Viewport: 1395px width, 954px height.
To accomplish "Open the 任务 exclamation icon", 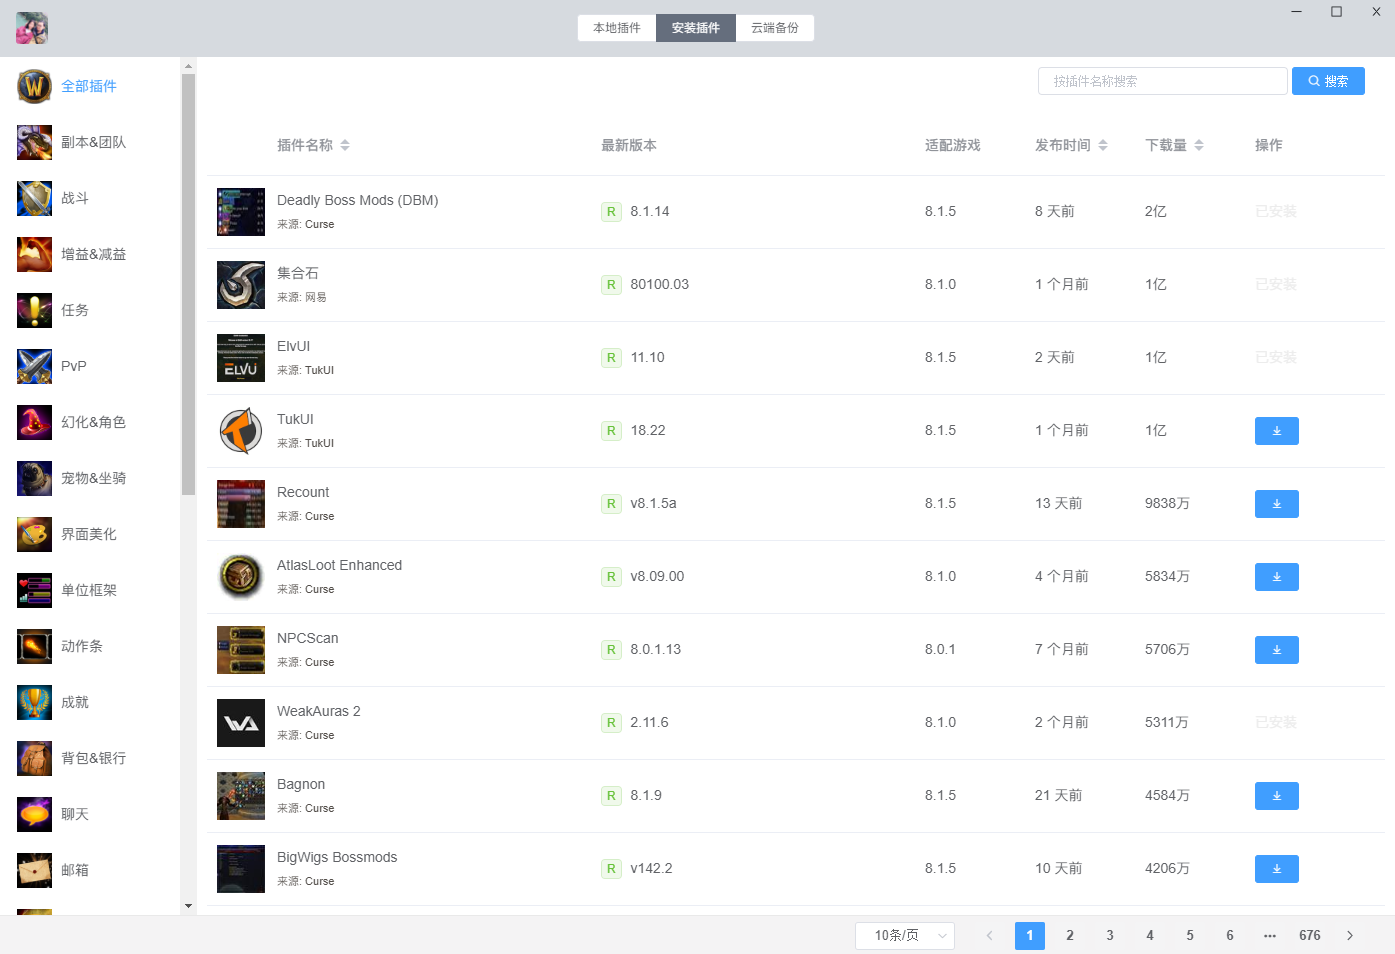I will tap(34, 311).
